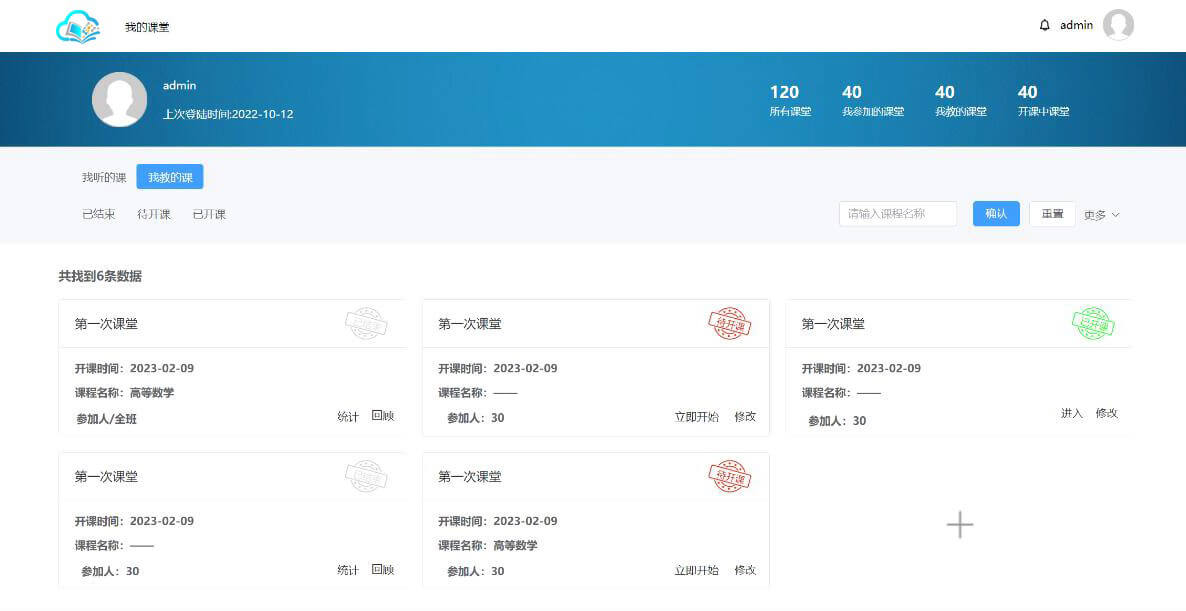
Task: Switch to the 我听的课 tab
Action: [104, 178]
